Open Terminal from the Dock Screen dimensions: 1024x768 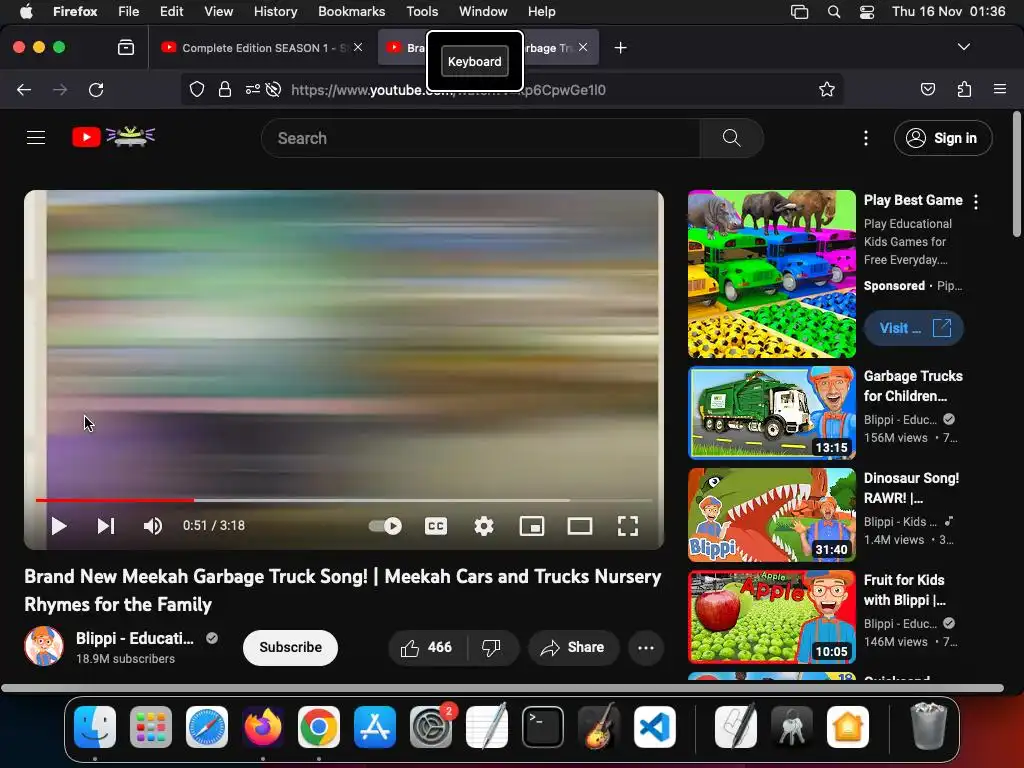click(543, 727)
